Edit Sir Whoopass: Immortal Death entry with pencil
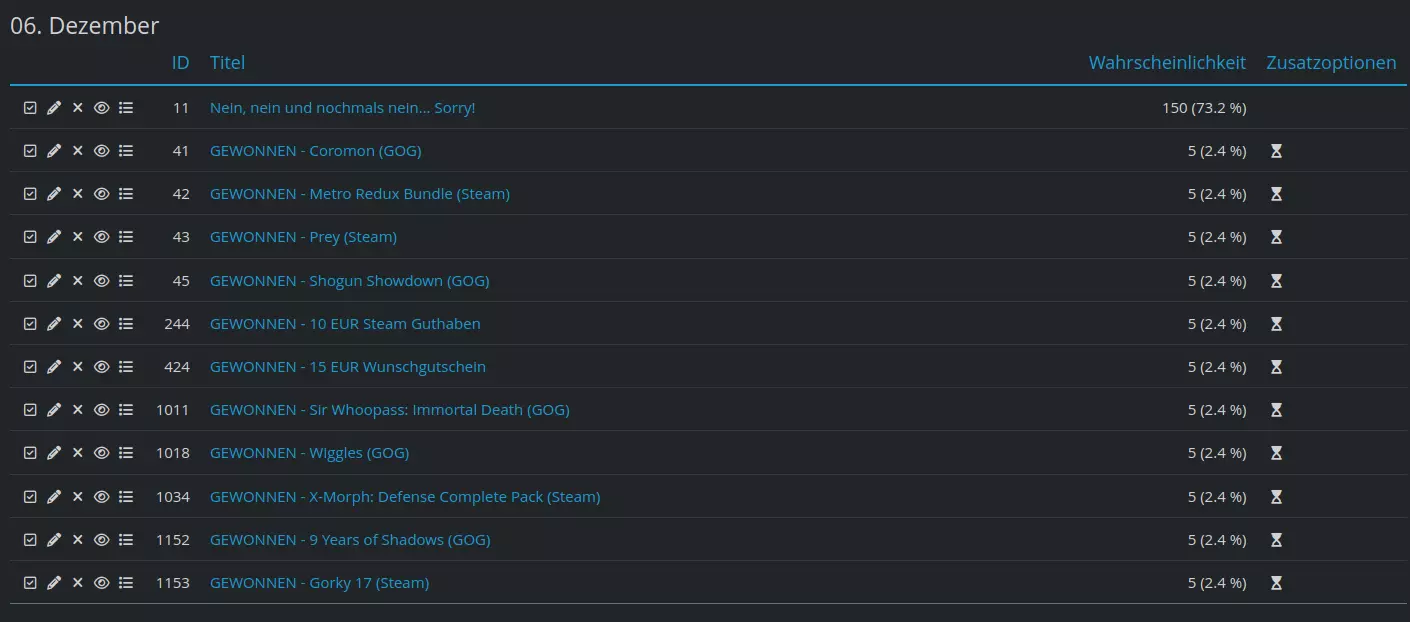The height and width of the screenshot is (622, 1410). 54,410
